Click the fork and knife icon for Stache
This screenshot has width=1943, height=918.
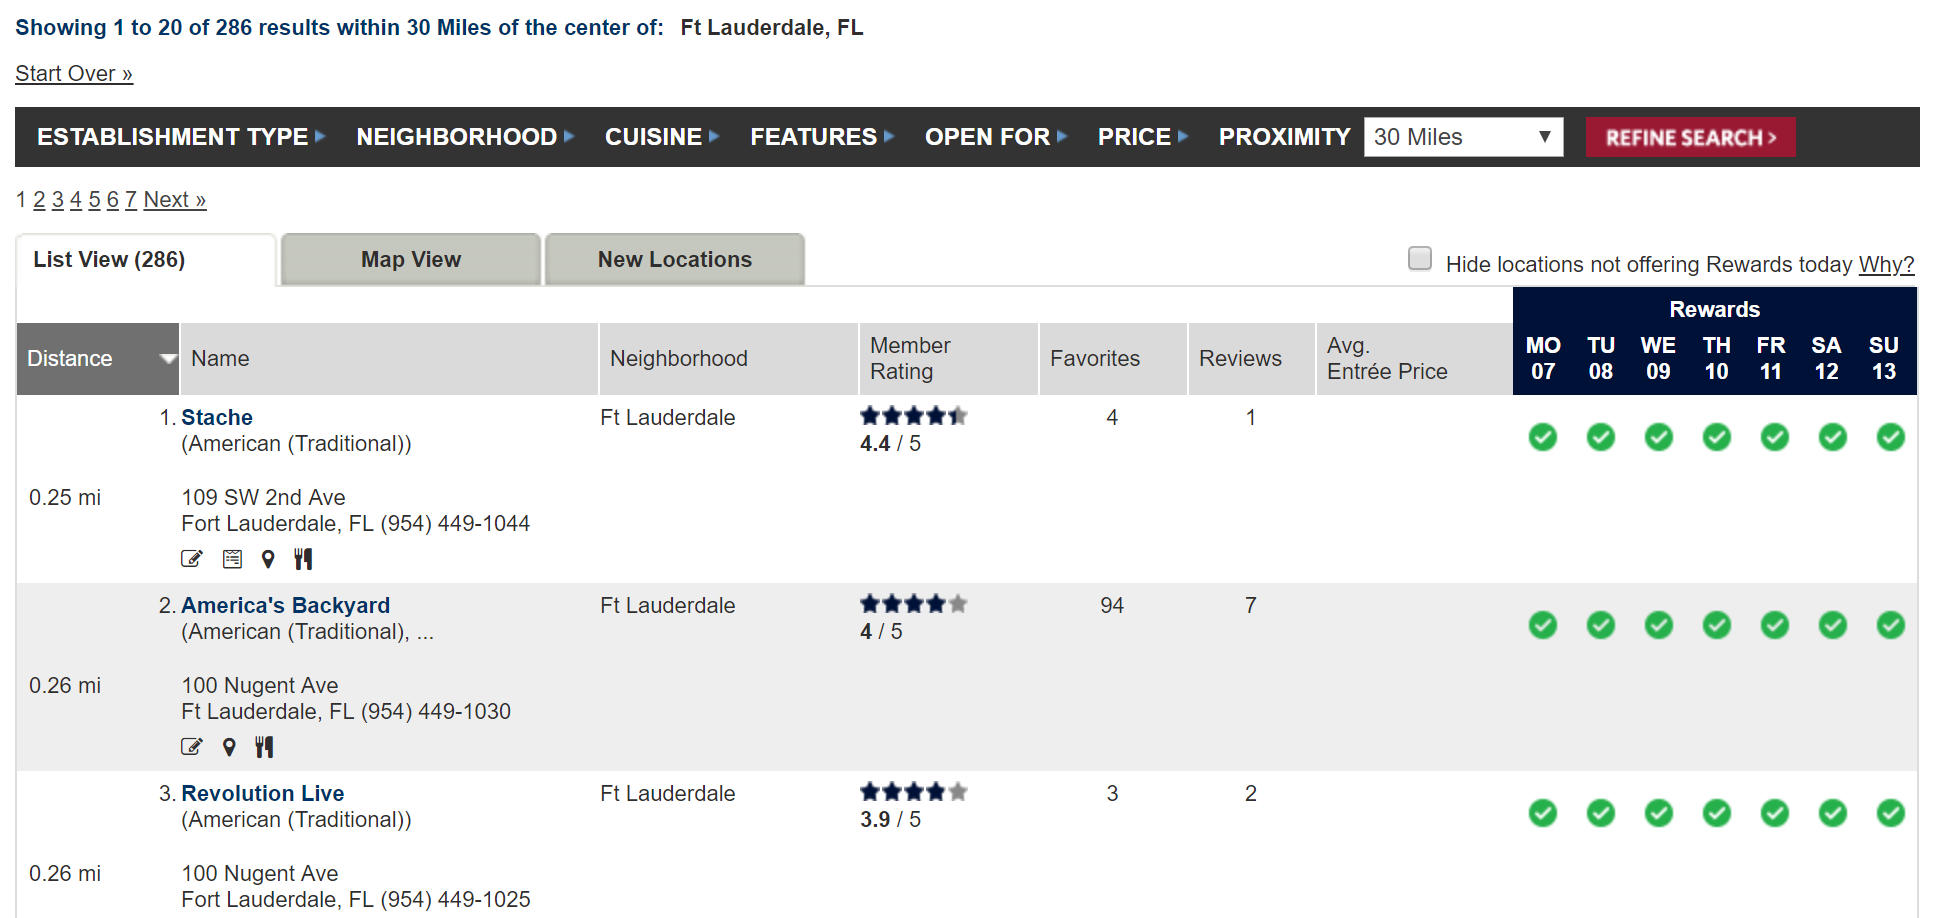click(304, 559)
